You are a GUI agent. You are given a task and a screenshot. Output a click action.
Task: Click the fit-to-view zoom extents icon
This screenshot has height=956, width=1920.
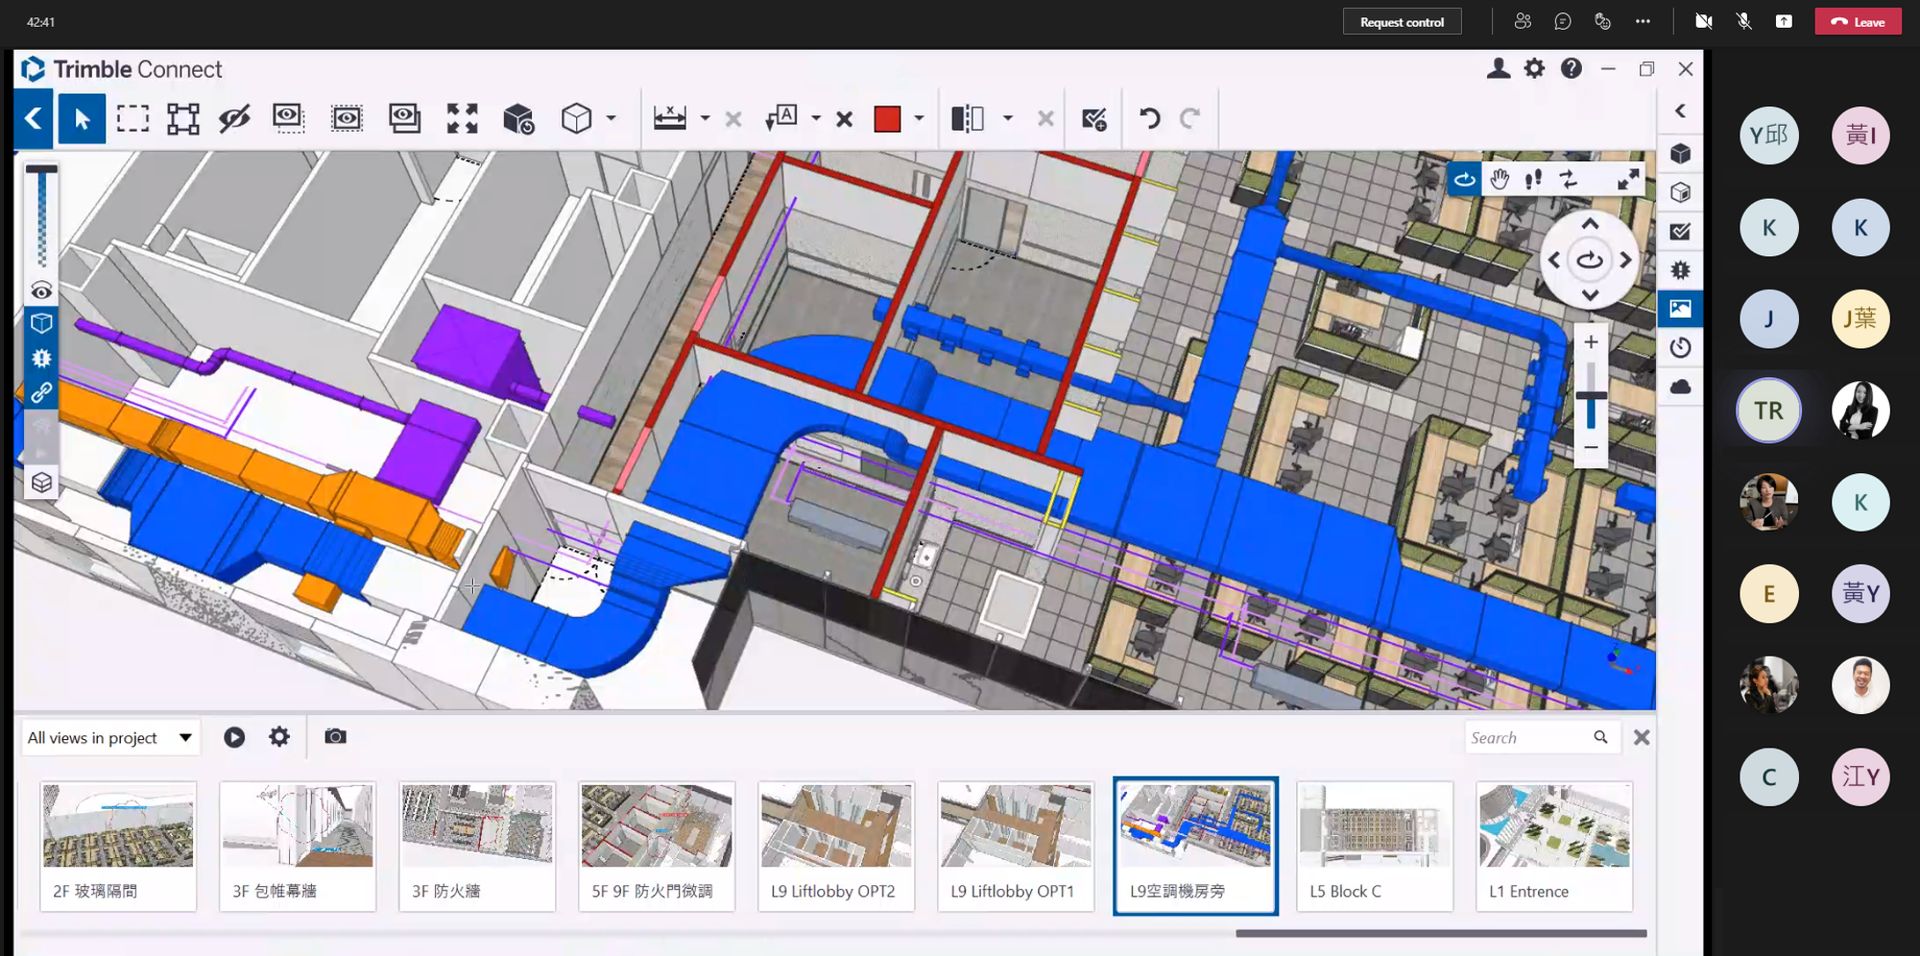462,119
